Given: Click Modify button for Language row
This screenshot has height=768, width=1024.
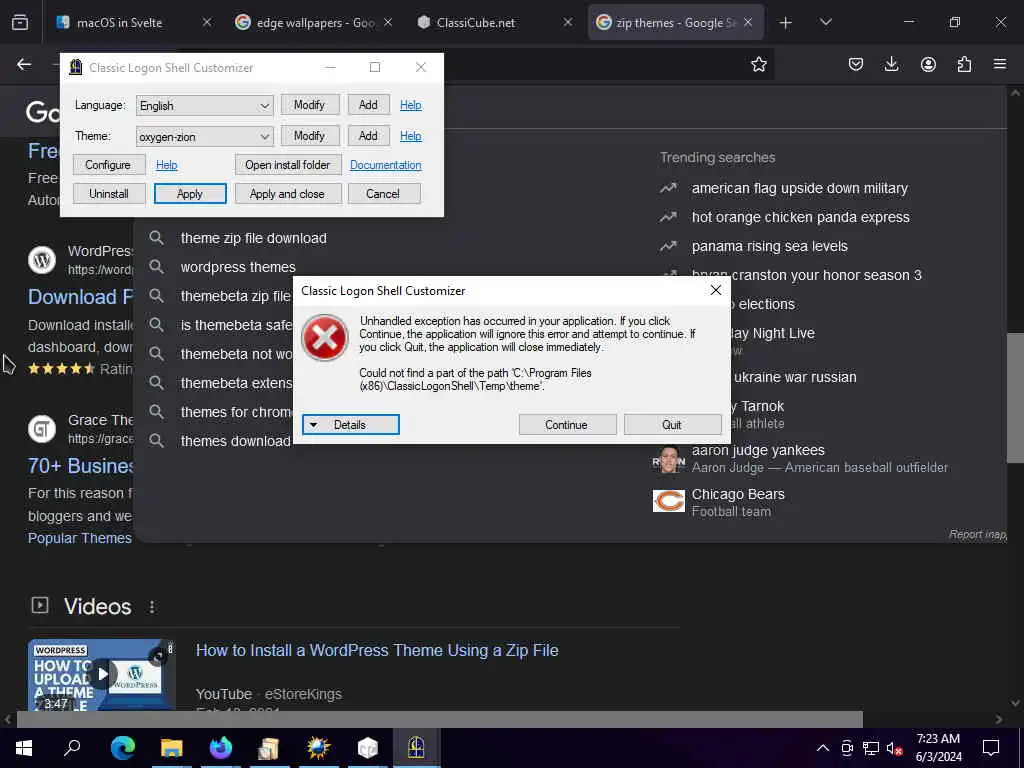Looking at the screenshot, I should click(x=310, y=104).
